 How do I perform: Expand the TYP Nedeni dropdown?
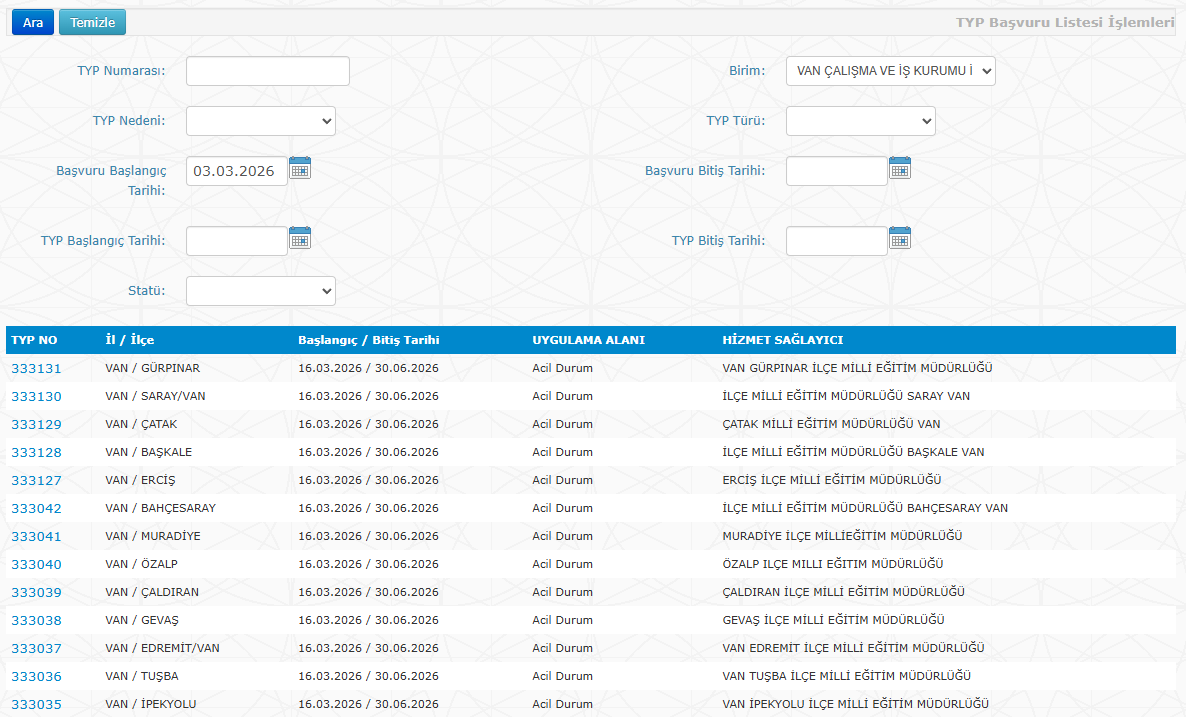[x=260, y=121]
